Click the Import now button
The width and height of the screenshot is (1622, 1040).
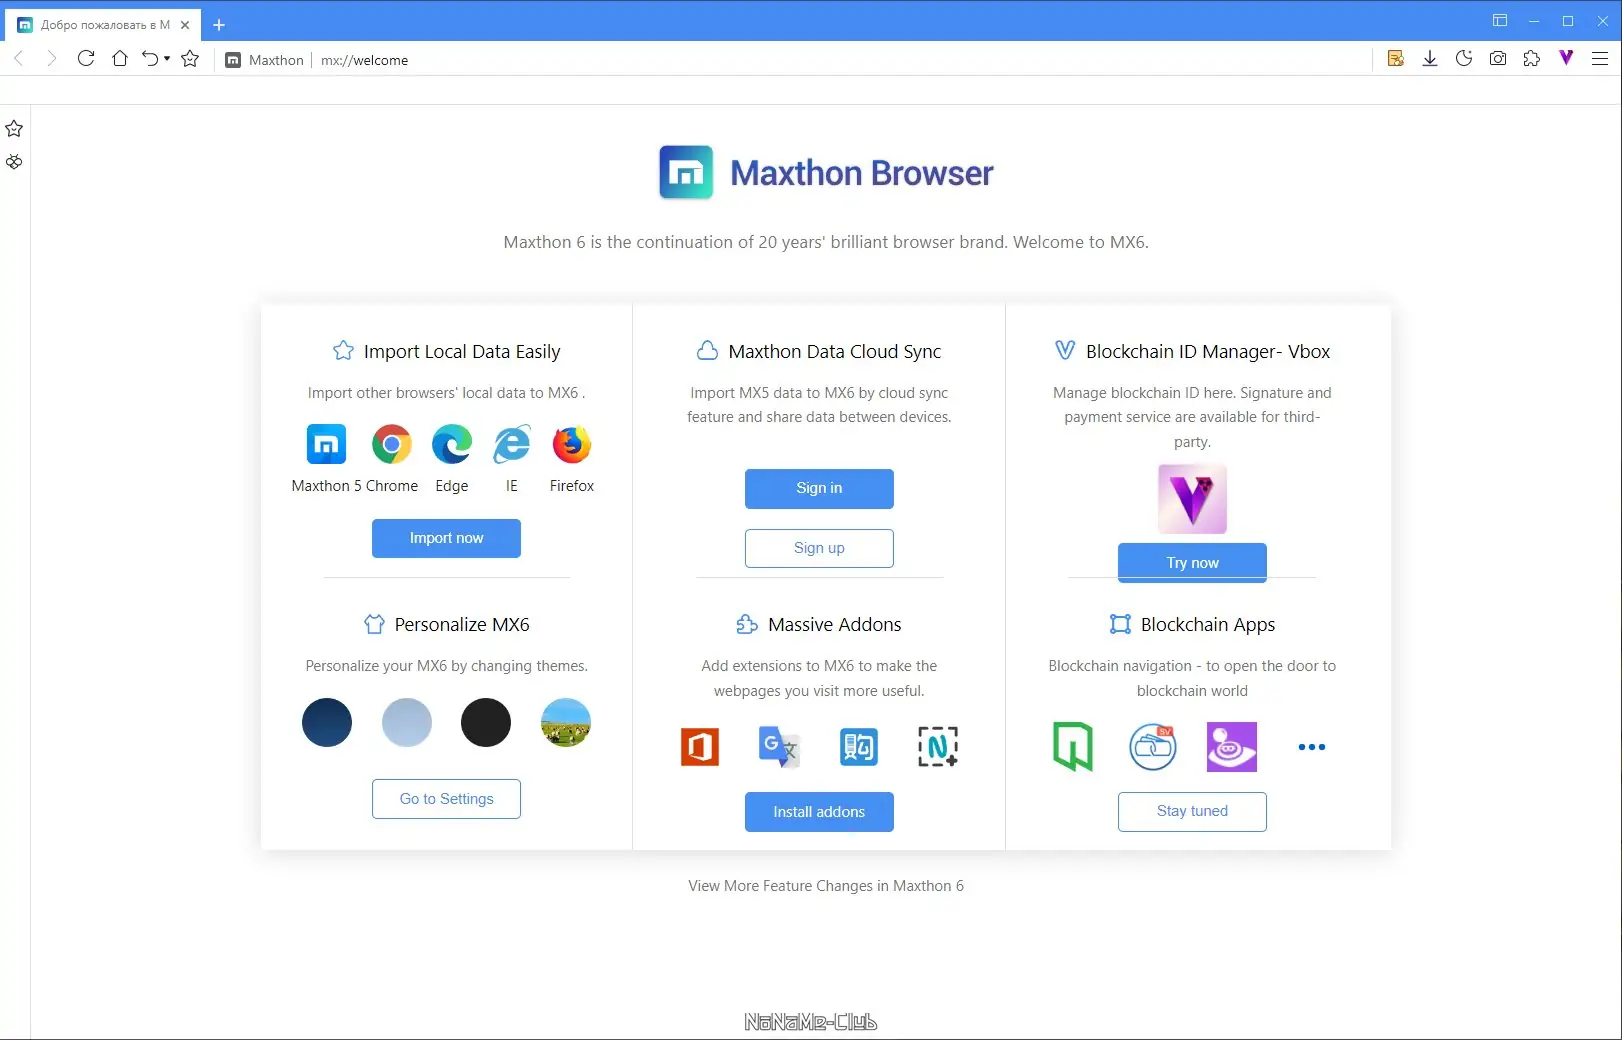point(446,538)
